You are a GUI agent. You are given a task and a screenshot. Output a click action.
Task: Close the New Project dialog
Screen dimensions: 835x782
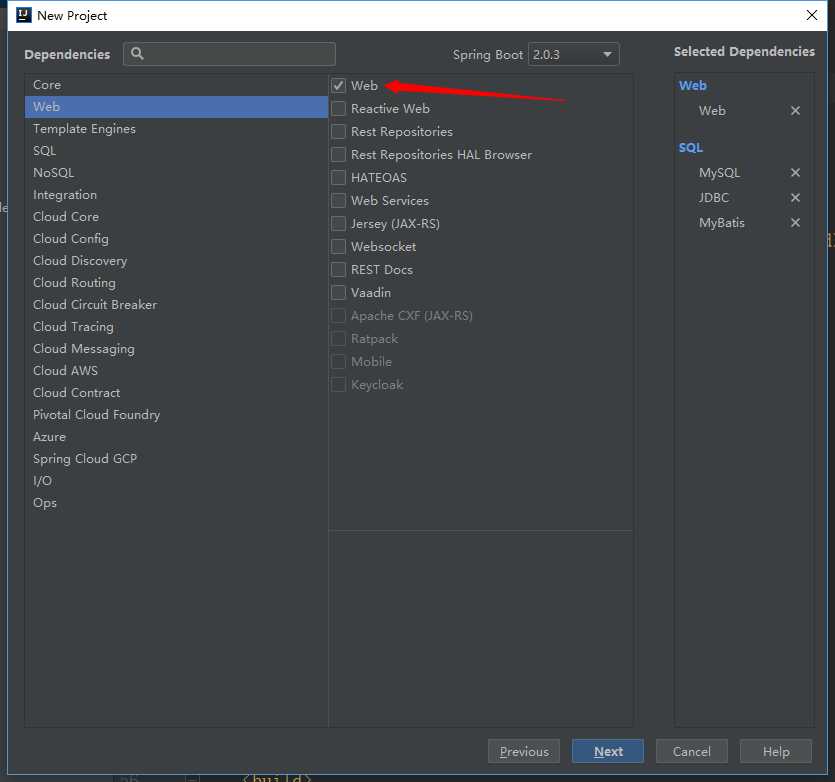pos(812,15)
